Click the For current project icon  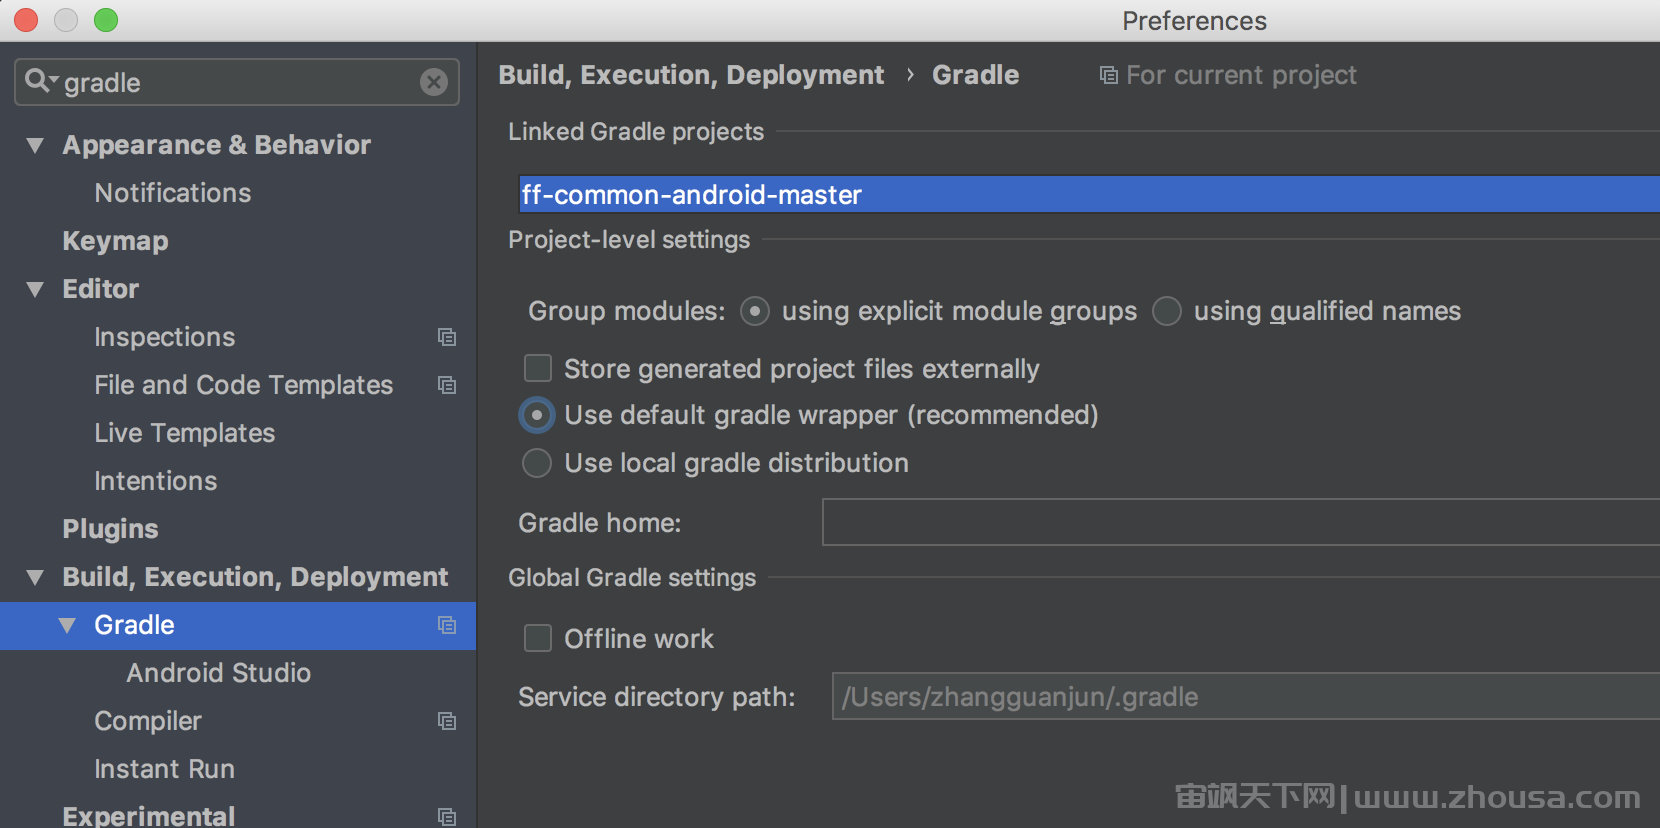[x=1108, y=76]
